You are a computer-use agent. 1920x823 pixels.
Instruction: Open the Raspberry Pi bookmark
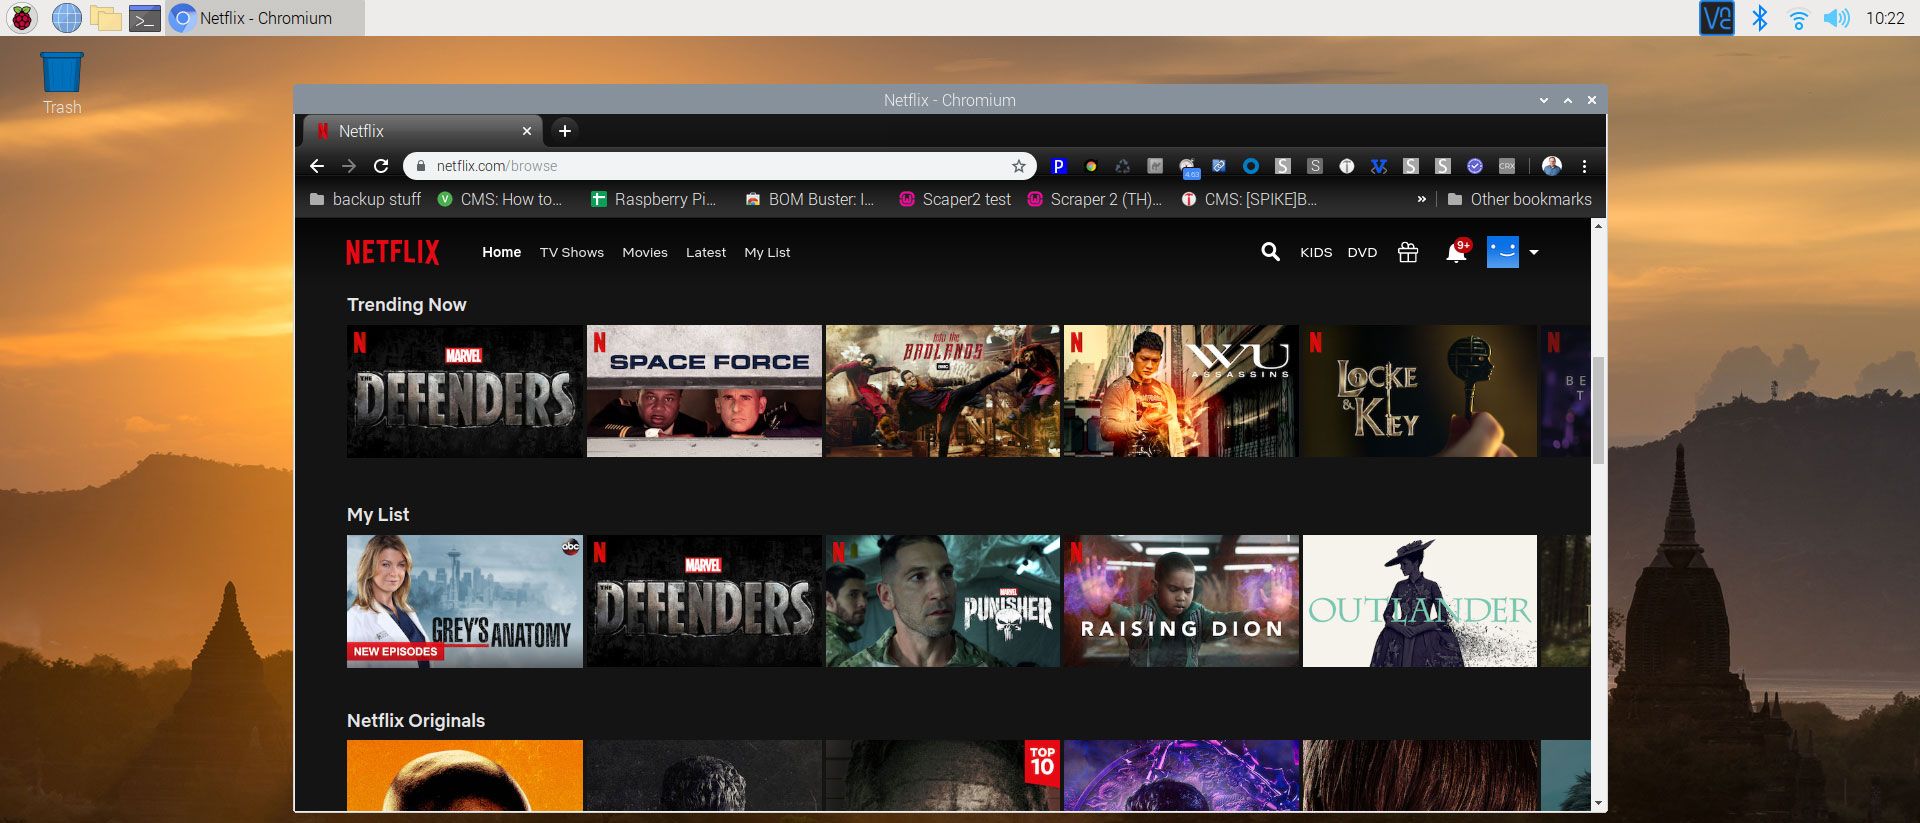click(653, 199)
